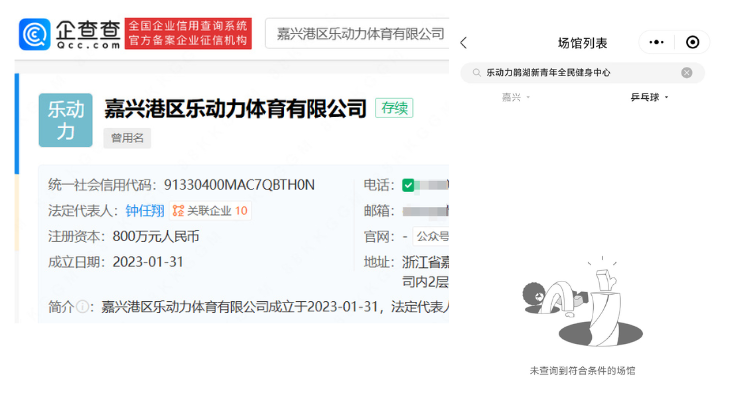Click the green verified phone checkmark
738x397 pixels.
[408, 185]
